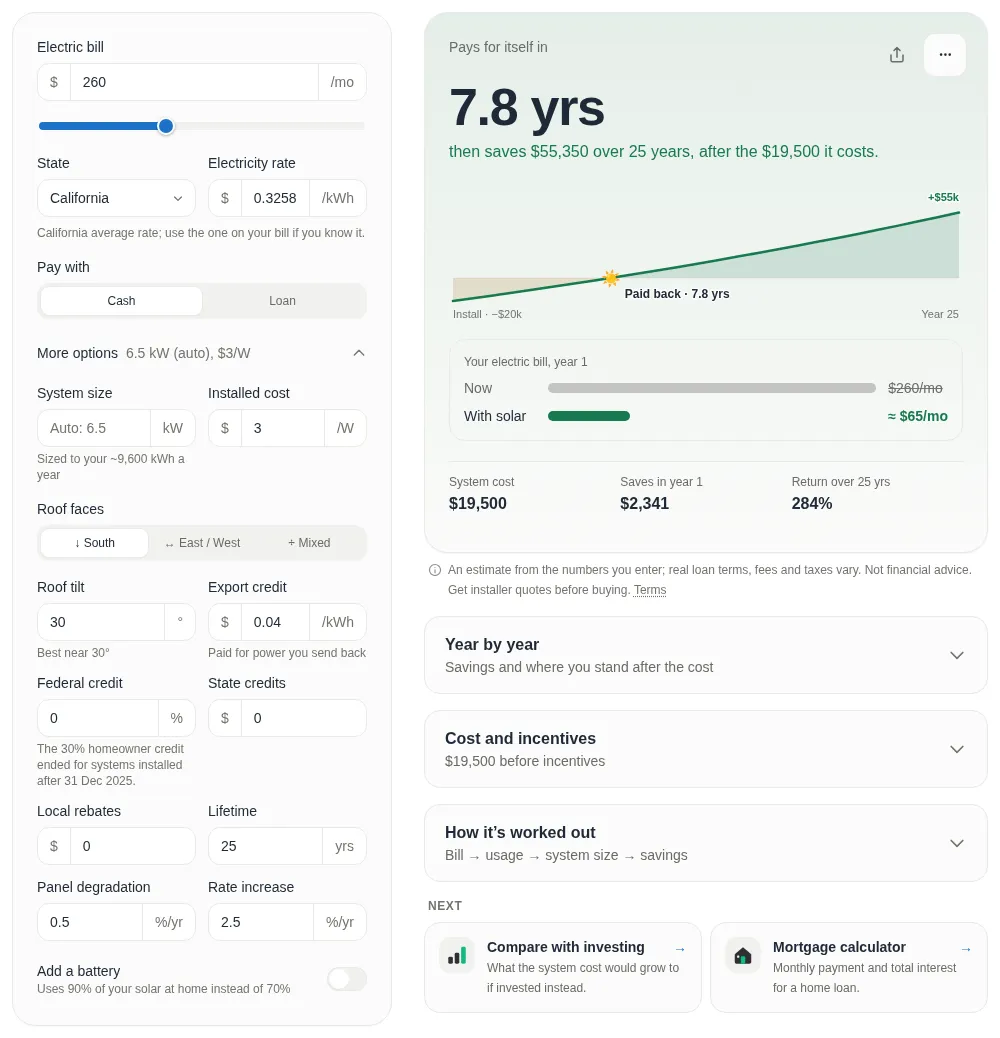Click the info icon beside estimate disclaimer

(x=435, y=570)
